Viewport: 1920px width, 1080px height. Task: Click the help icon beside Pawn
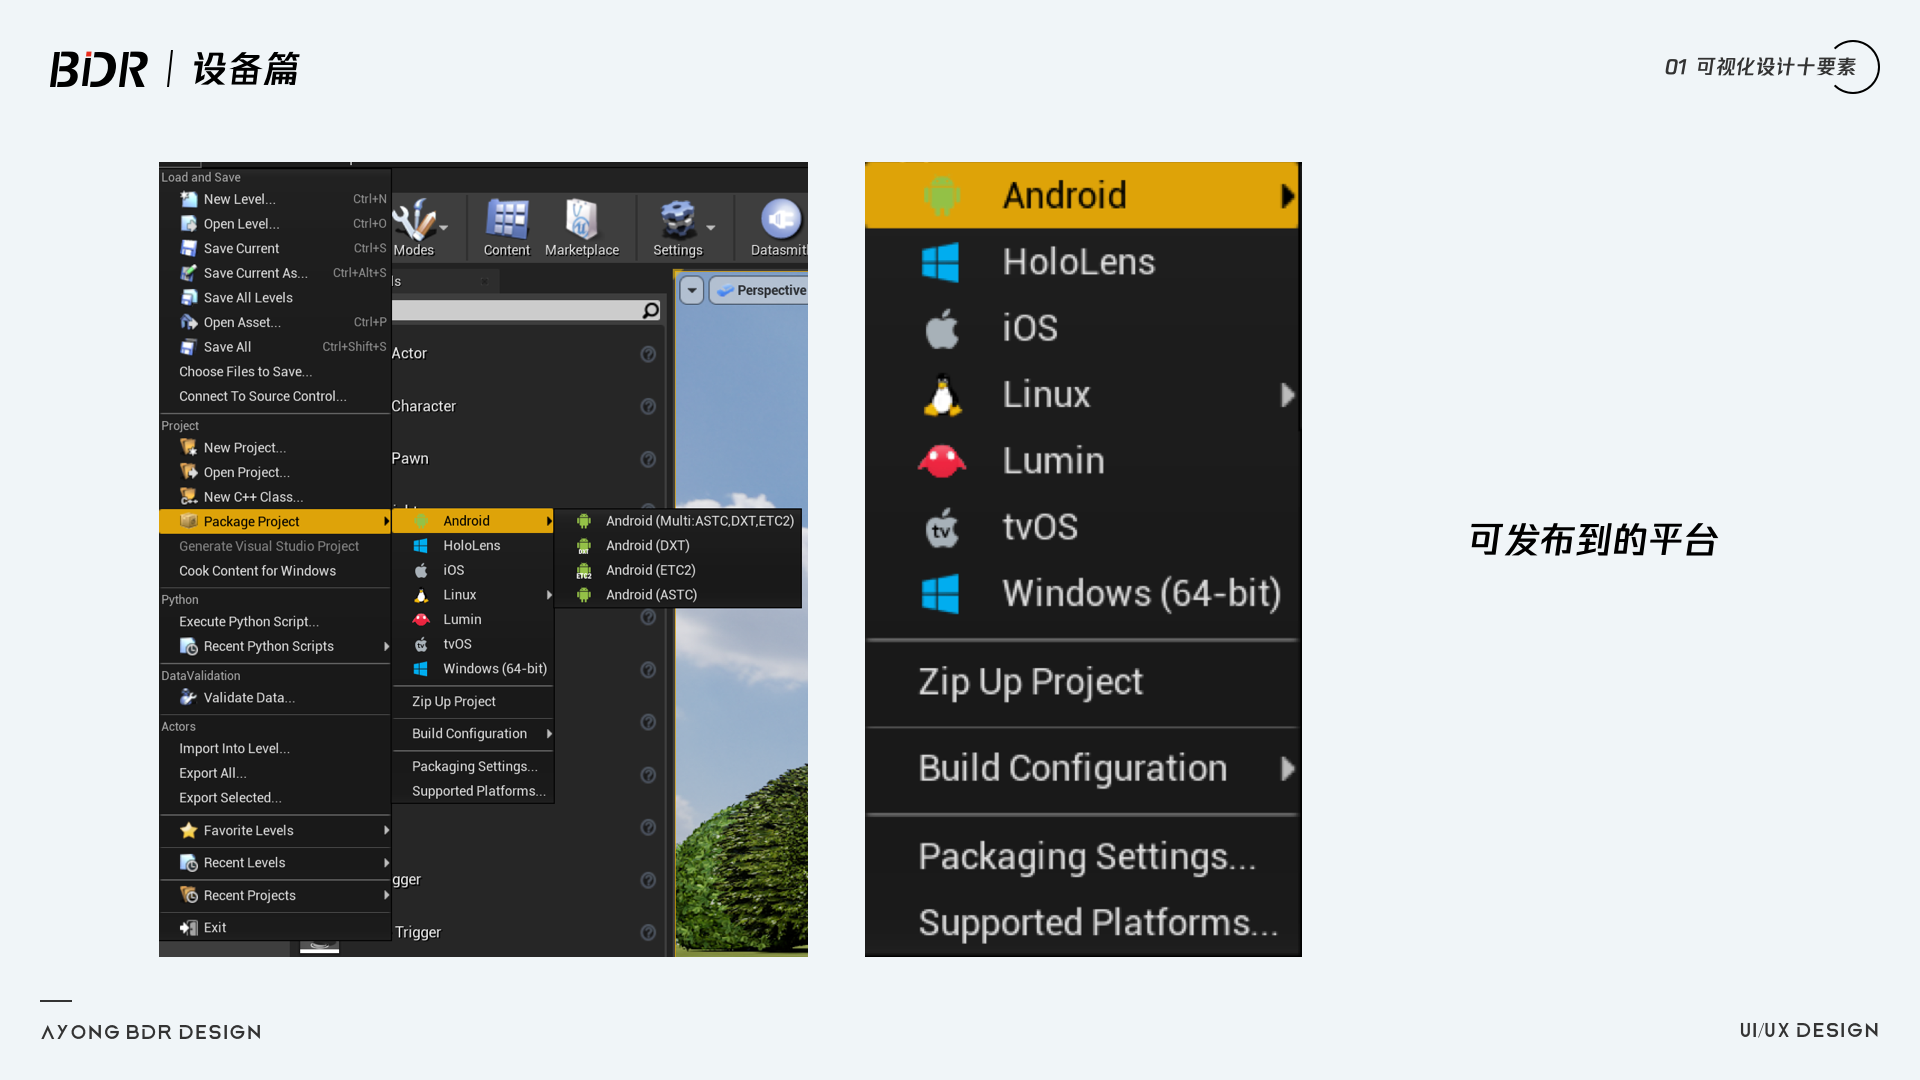click(x=648, y=459)
